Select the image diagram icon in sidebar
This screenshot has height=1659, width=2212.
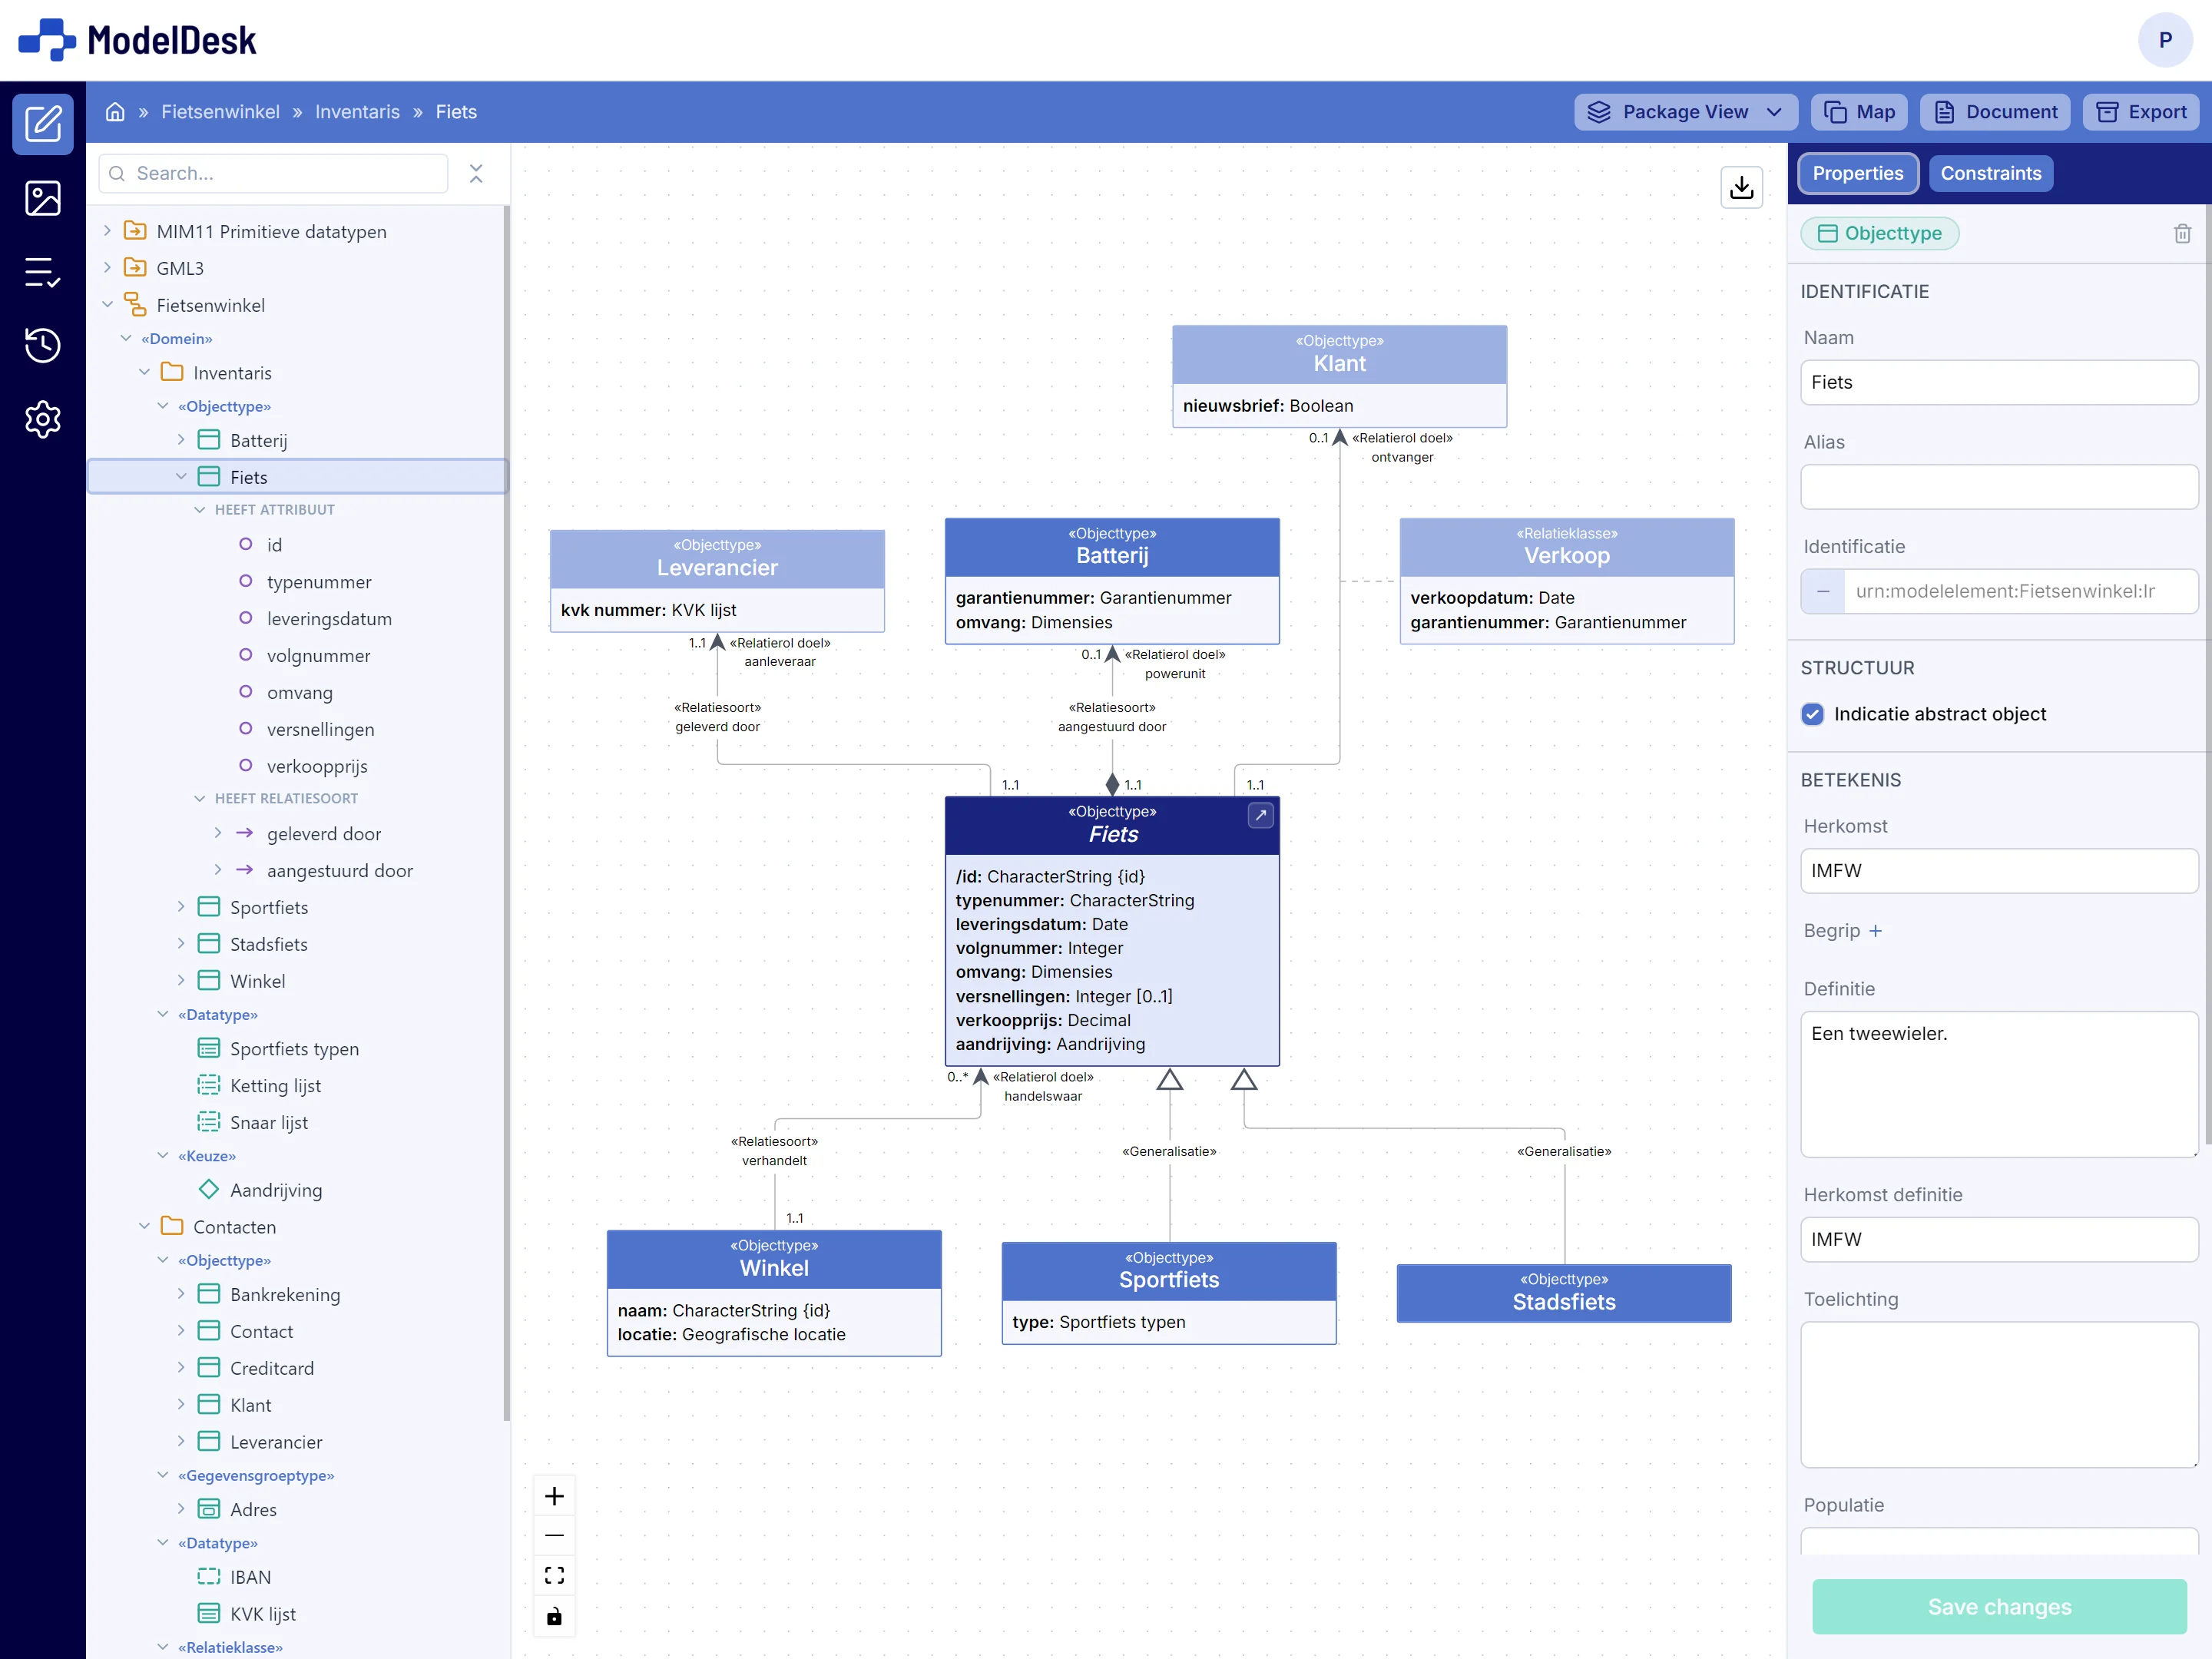pos(43,198)
